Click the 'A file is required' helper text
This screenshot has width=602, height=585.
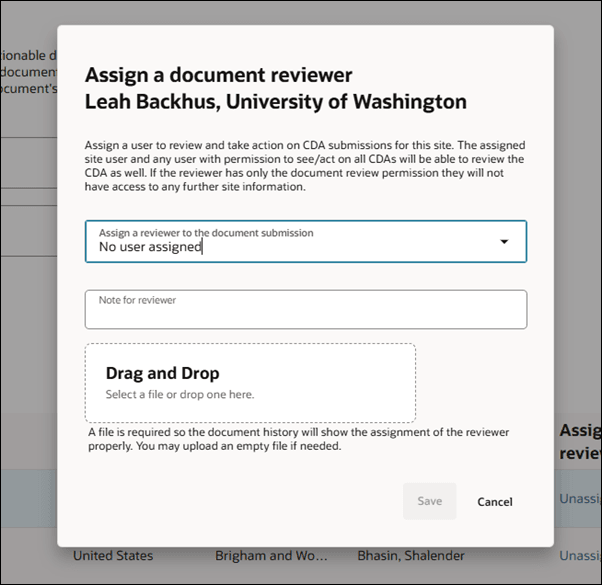point(298,439)
